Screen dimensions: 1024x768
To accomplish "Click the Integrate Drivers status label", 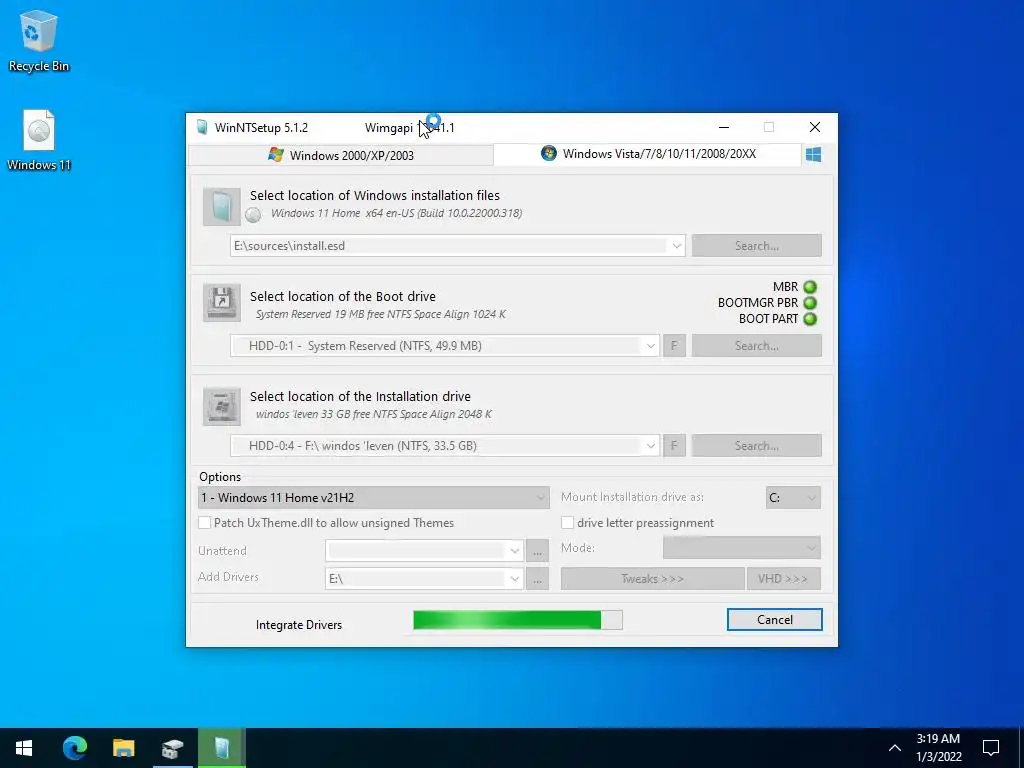I will tap(298, 625).
